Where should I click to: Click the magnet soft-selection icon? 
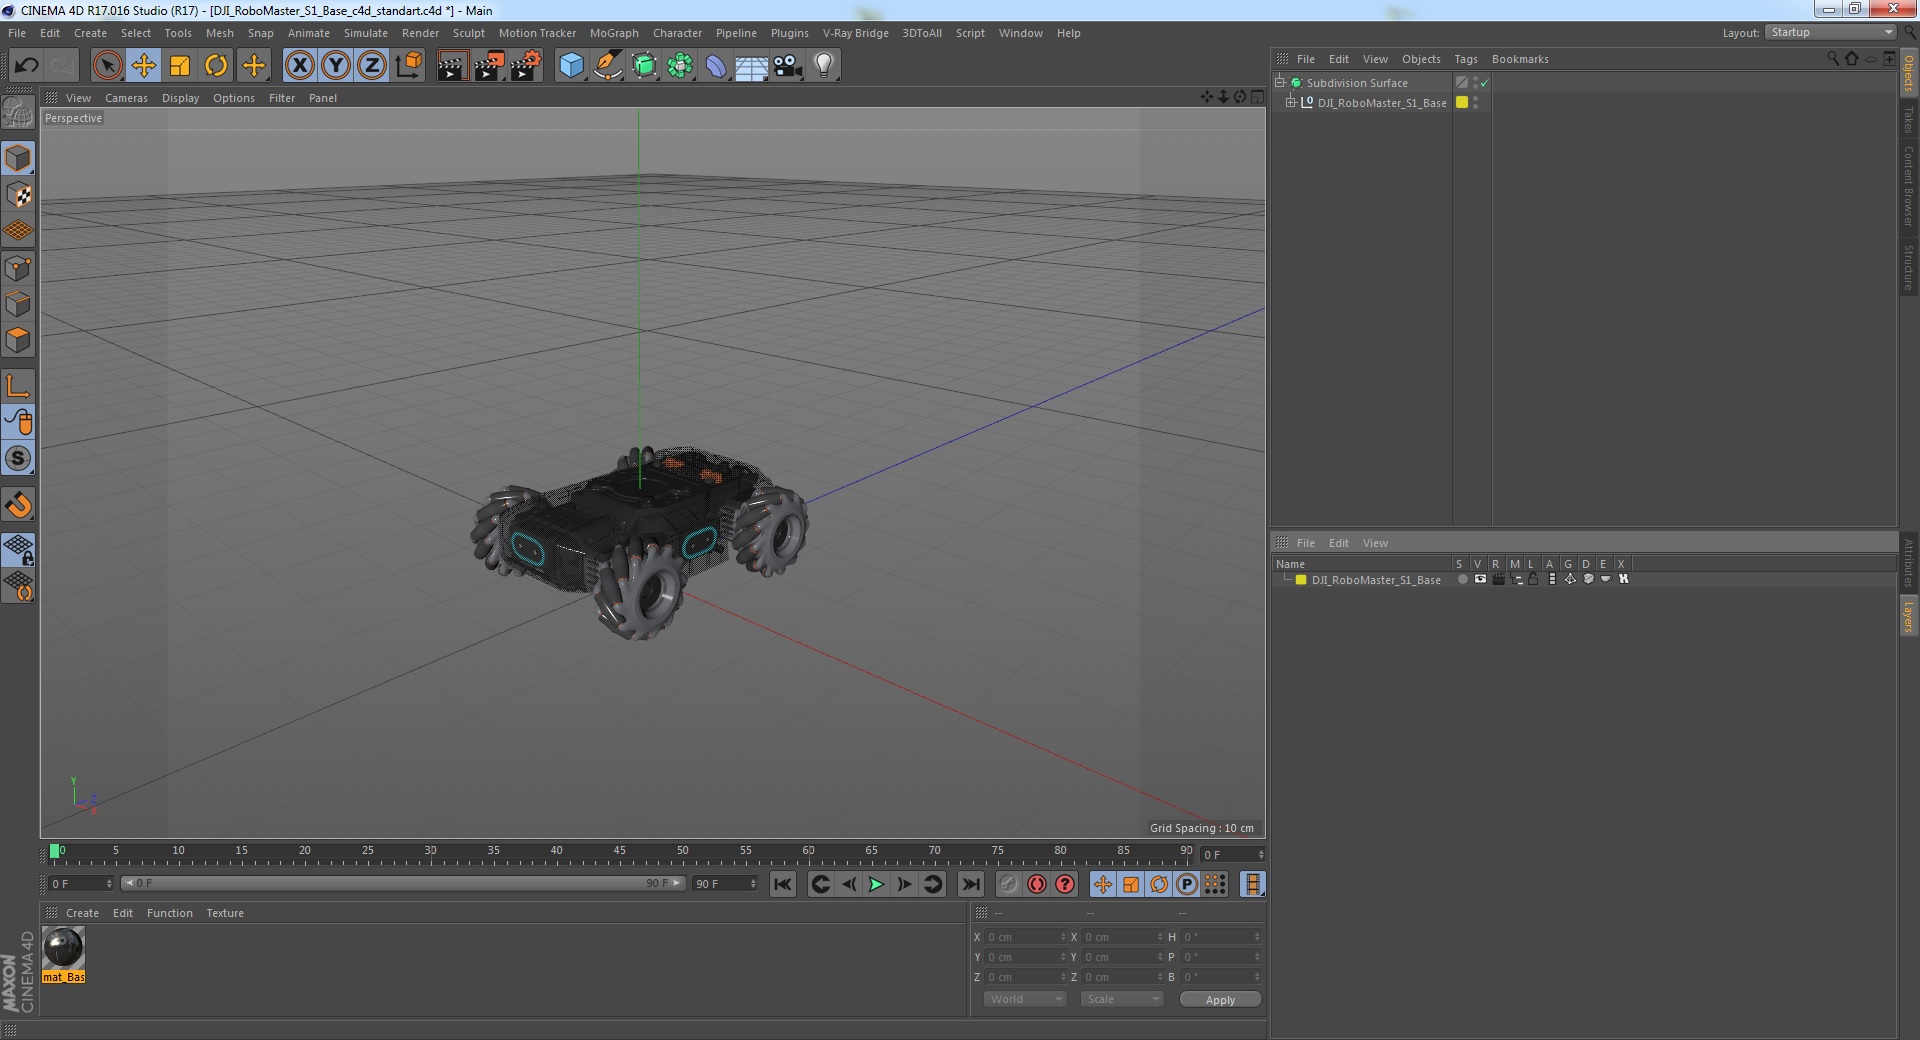pyautogui.click(x=18, y=504)
